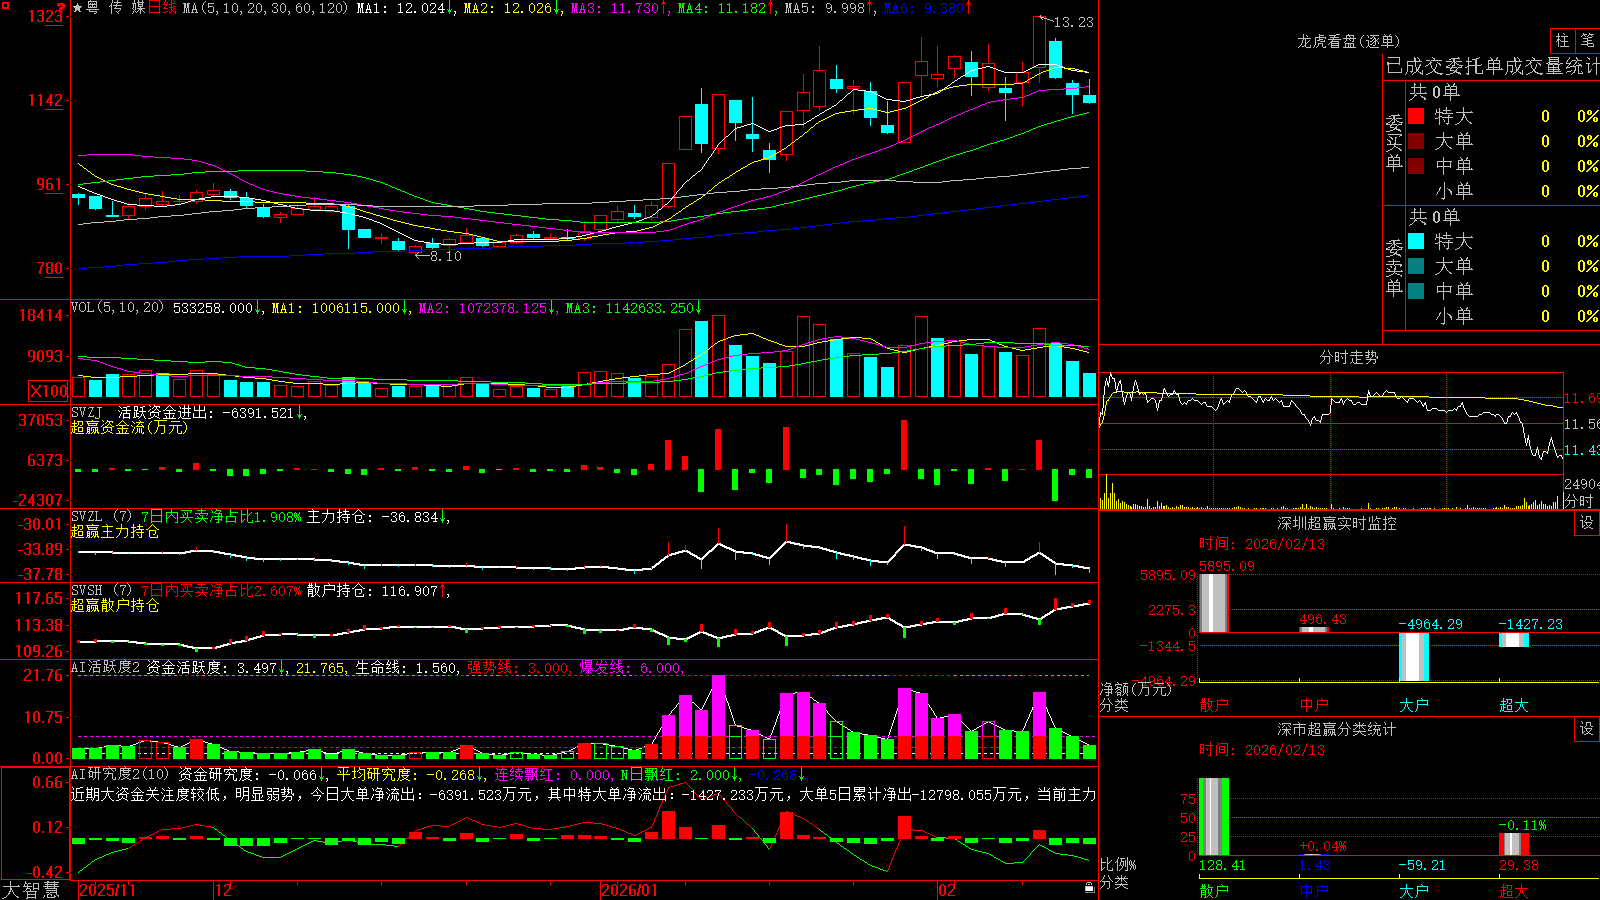Click the 龙虎看盘(逐单) panel title
The image size is (1600, 900).
coord(1348,41)
